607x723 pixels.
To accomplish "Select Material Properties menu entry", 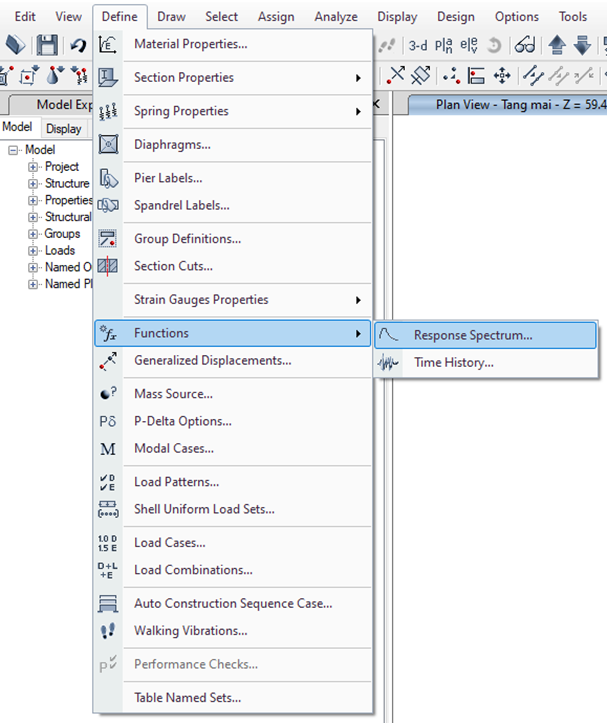I will click(x=190, y=44).
